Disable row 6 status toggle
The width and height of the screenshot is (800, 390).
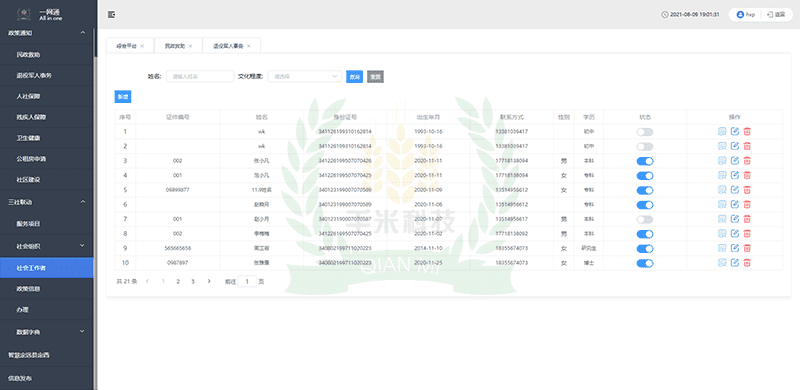[645, 205]
